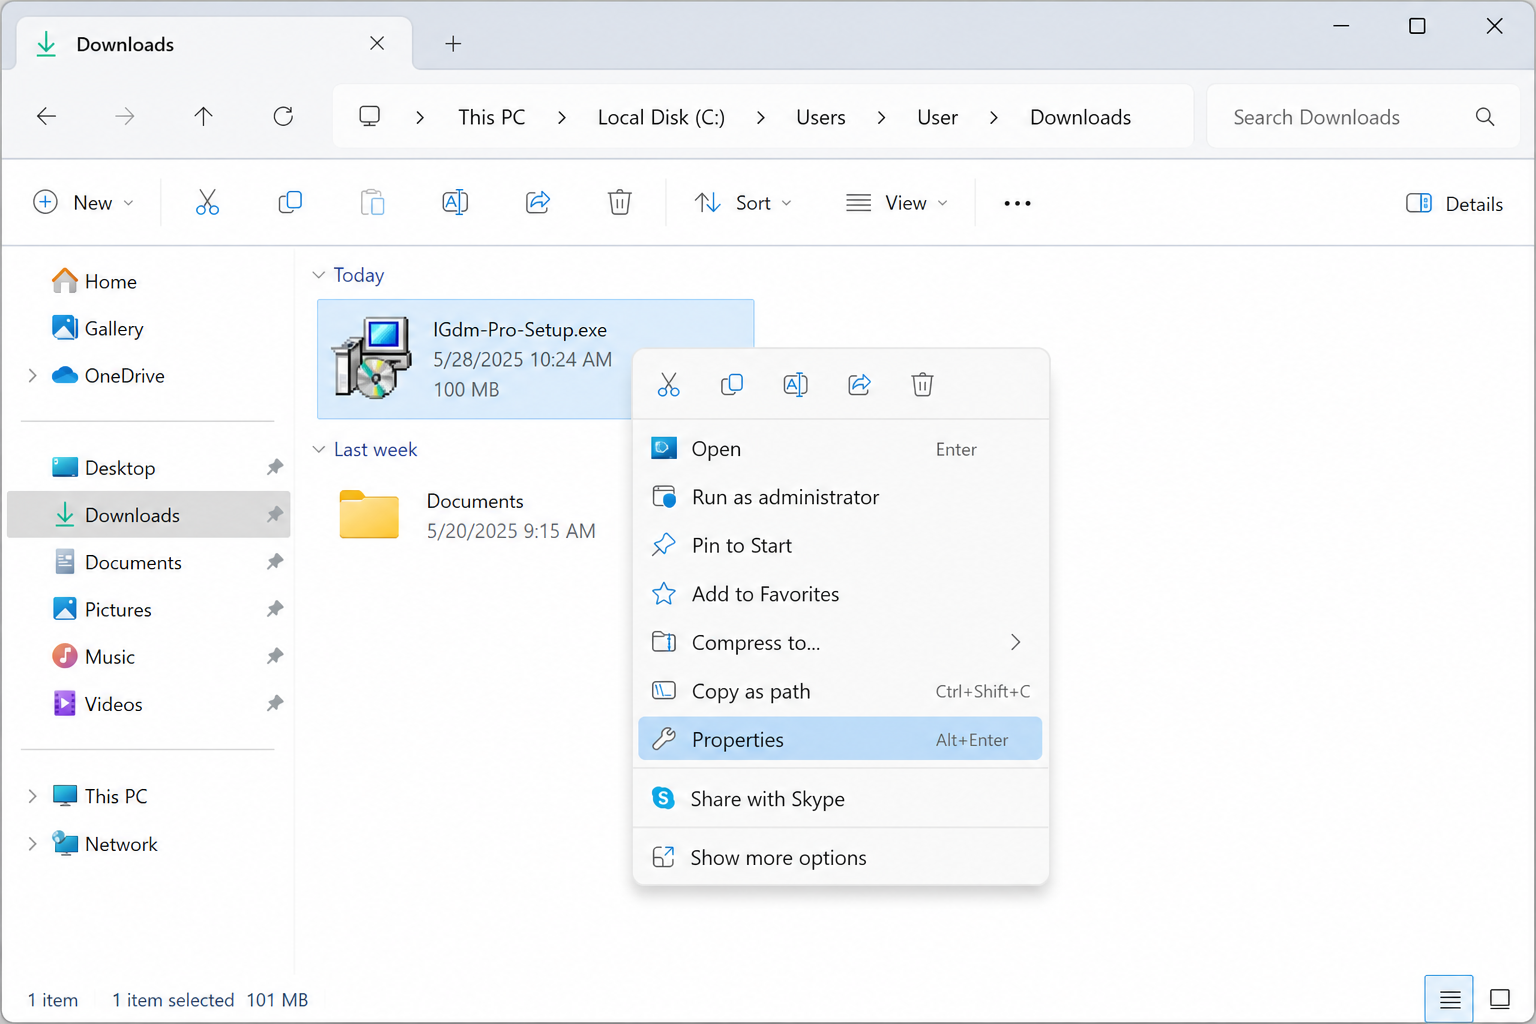Click the context menu Cut scissors icon

pos(668,385)
